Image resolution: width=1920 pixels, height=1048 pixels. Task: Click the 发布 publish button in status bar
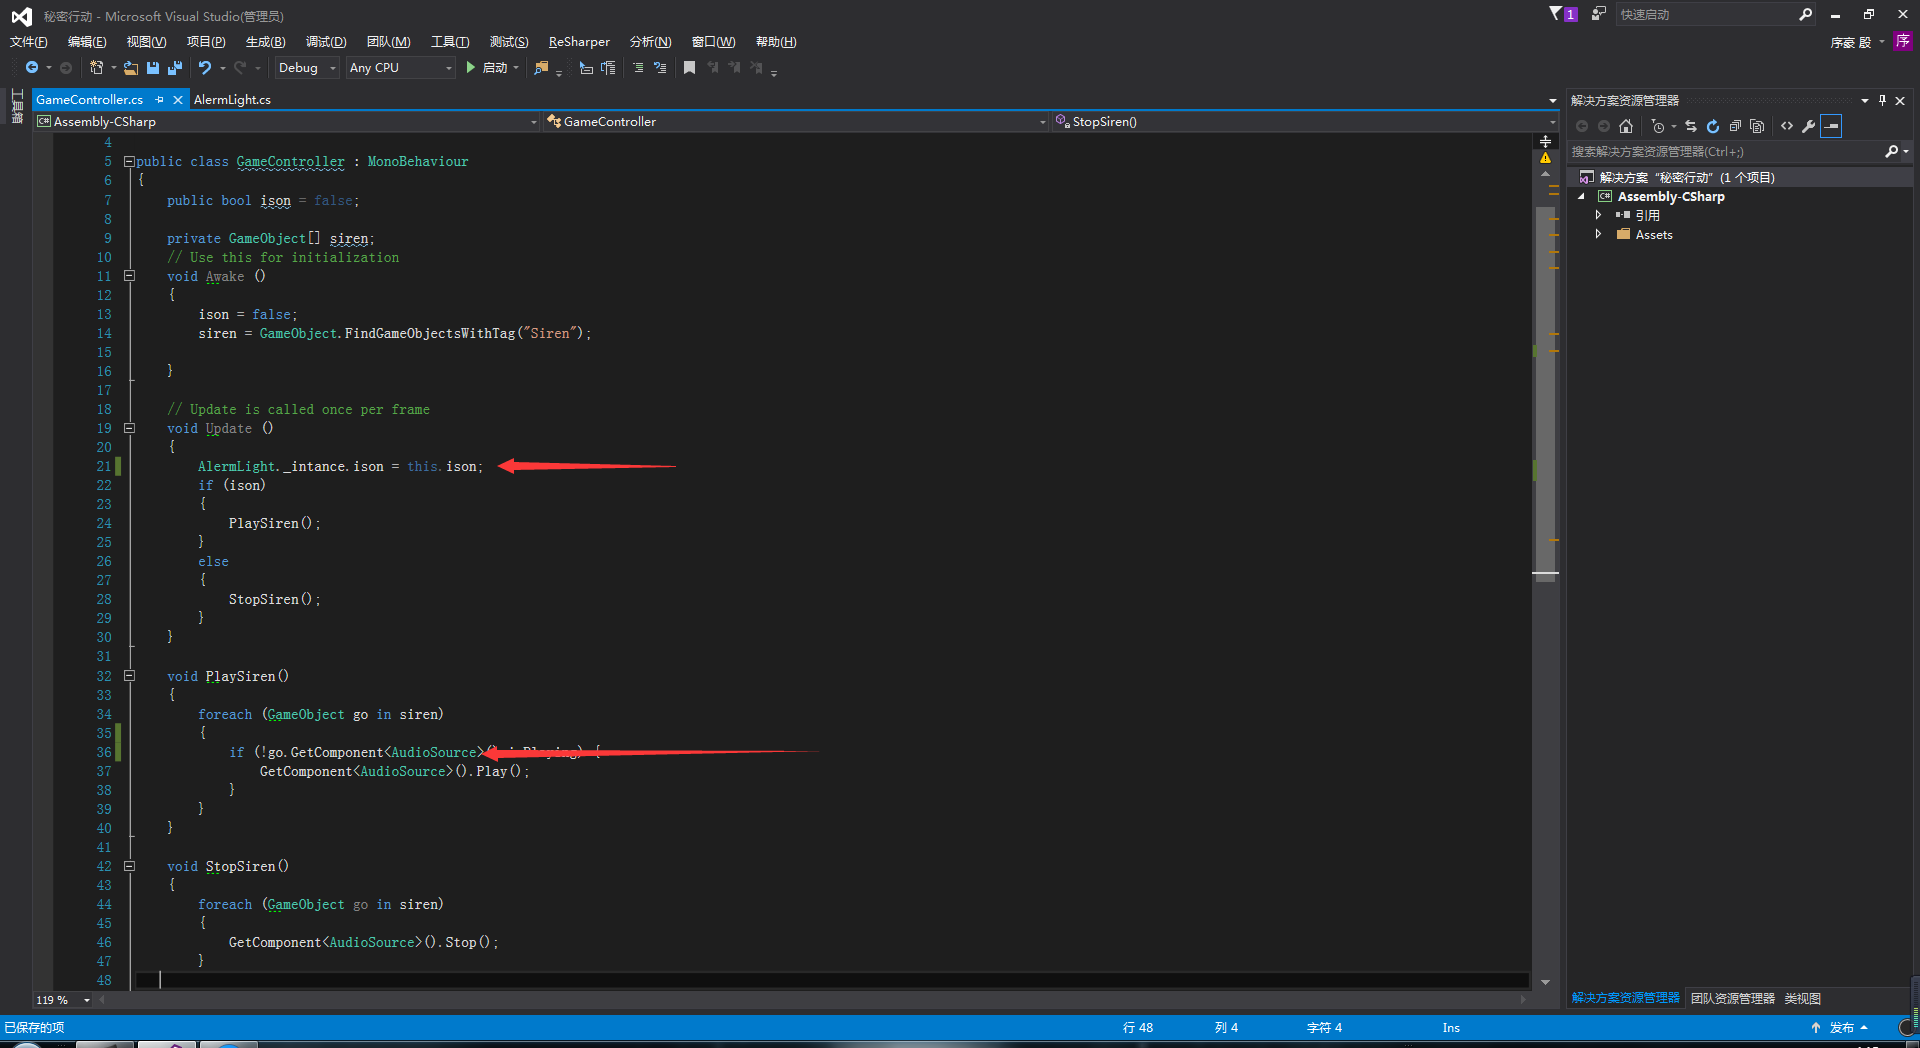coord(1839,1028)
